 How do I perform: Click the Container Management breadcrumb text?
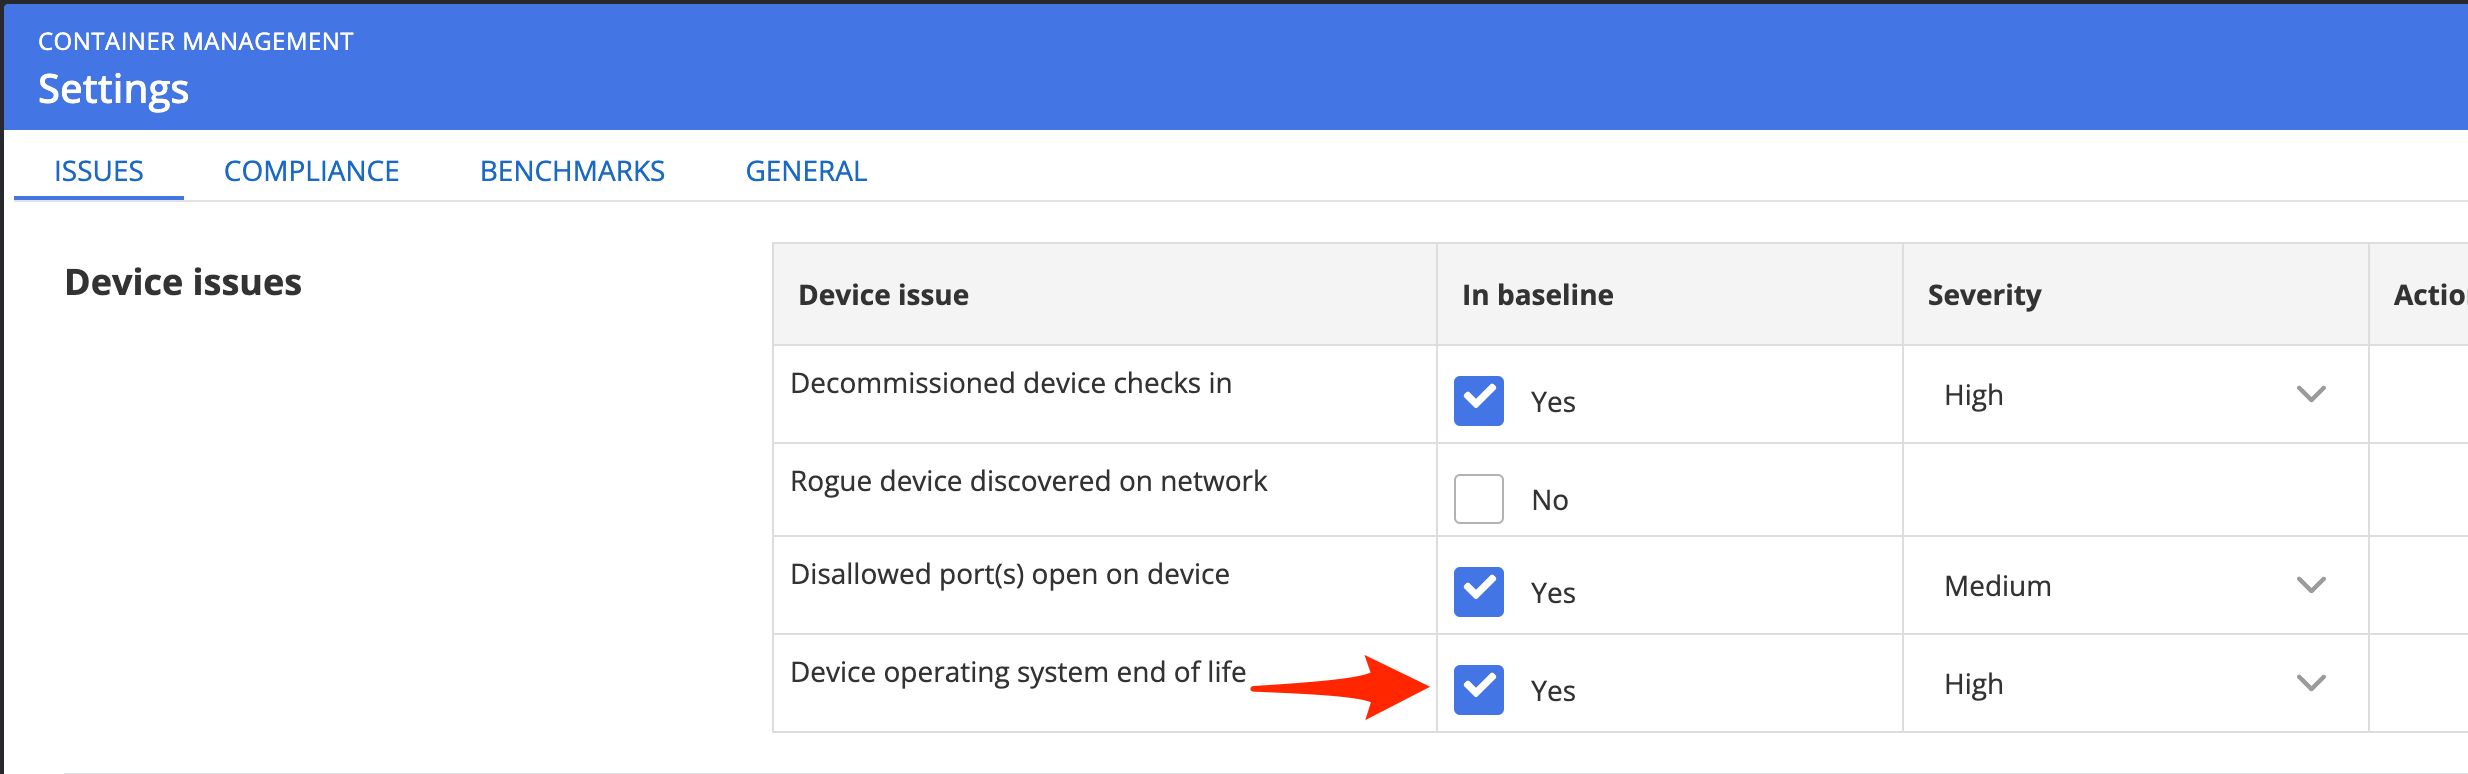click(196, 41)
